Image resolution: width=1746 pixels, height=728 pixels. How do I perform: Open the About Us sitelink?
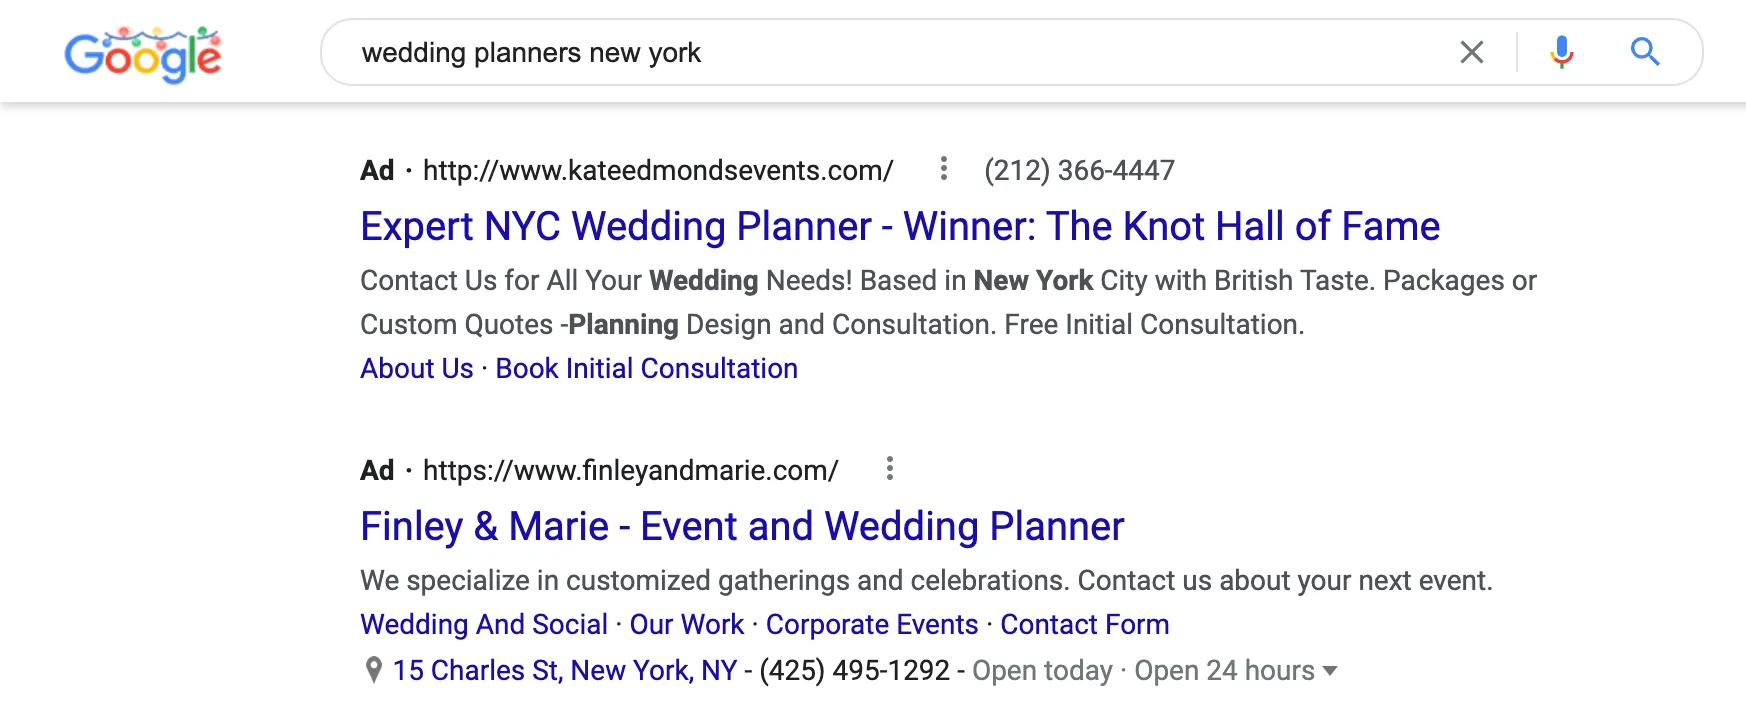(417, 369)
